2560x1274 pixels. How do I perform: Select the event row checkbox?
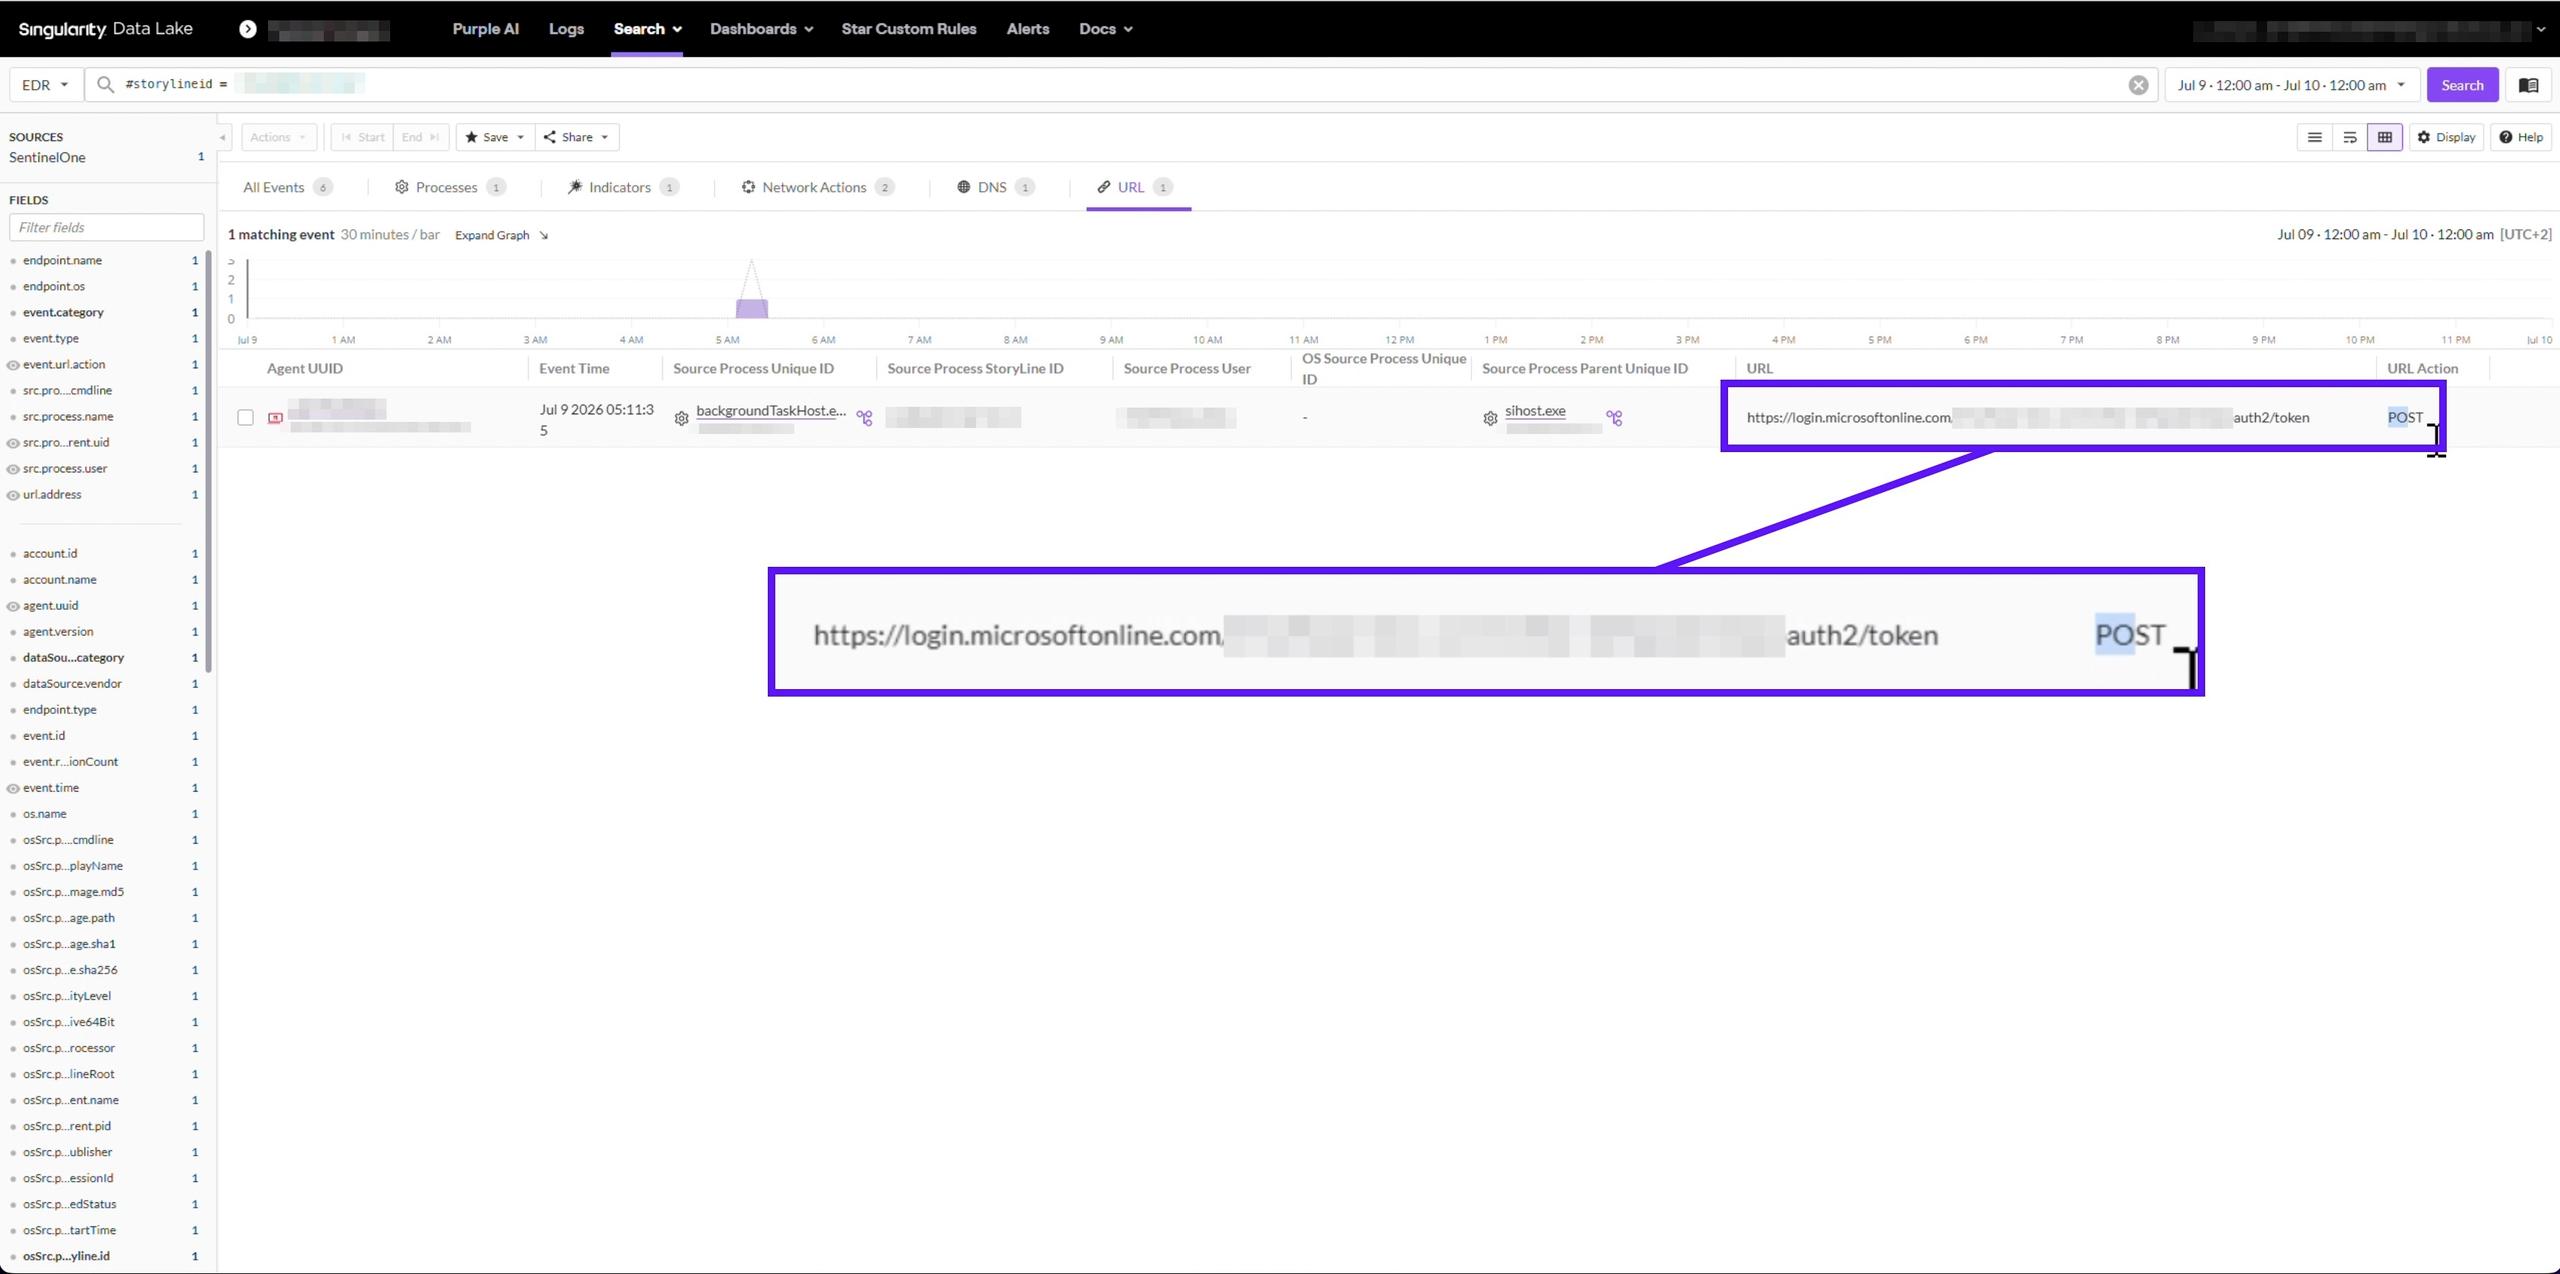coord(245,417)
